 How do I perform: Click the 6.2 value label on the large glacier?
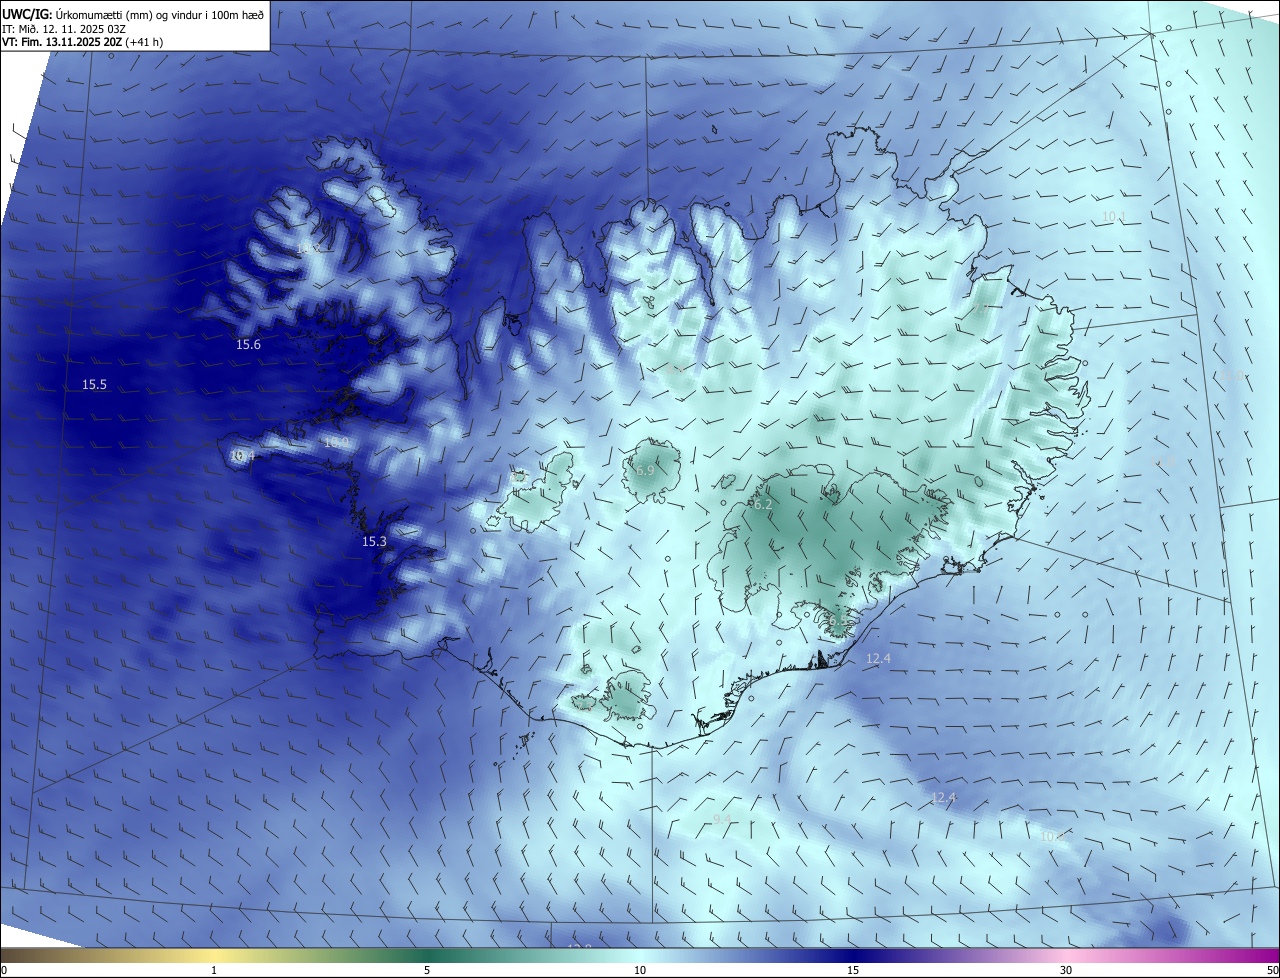[x=762, y=506]
